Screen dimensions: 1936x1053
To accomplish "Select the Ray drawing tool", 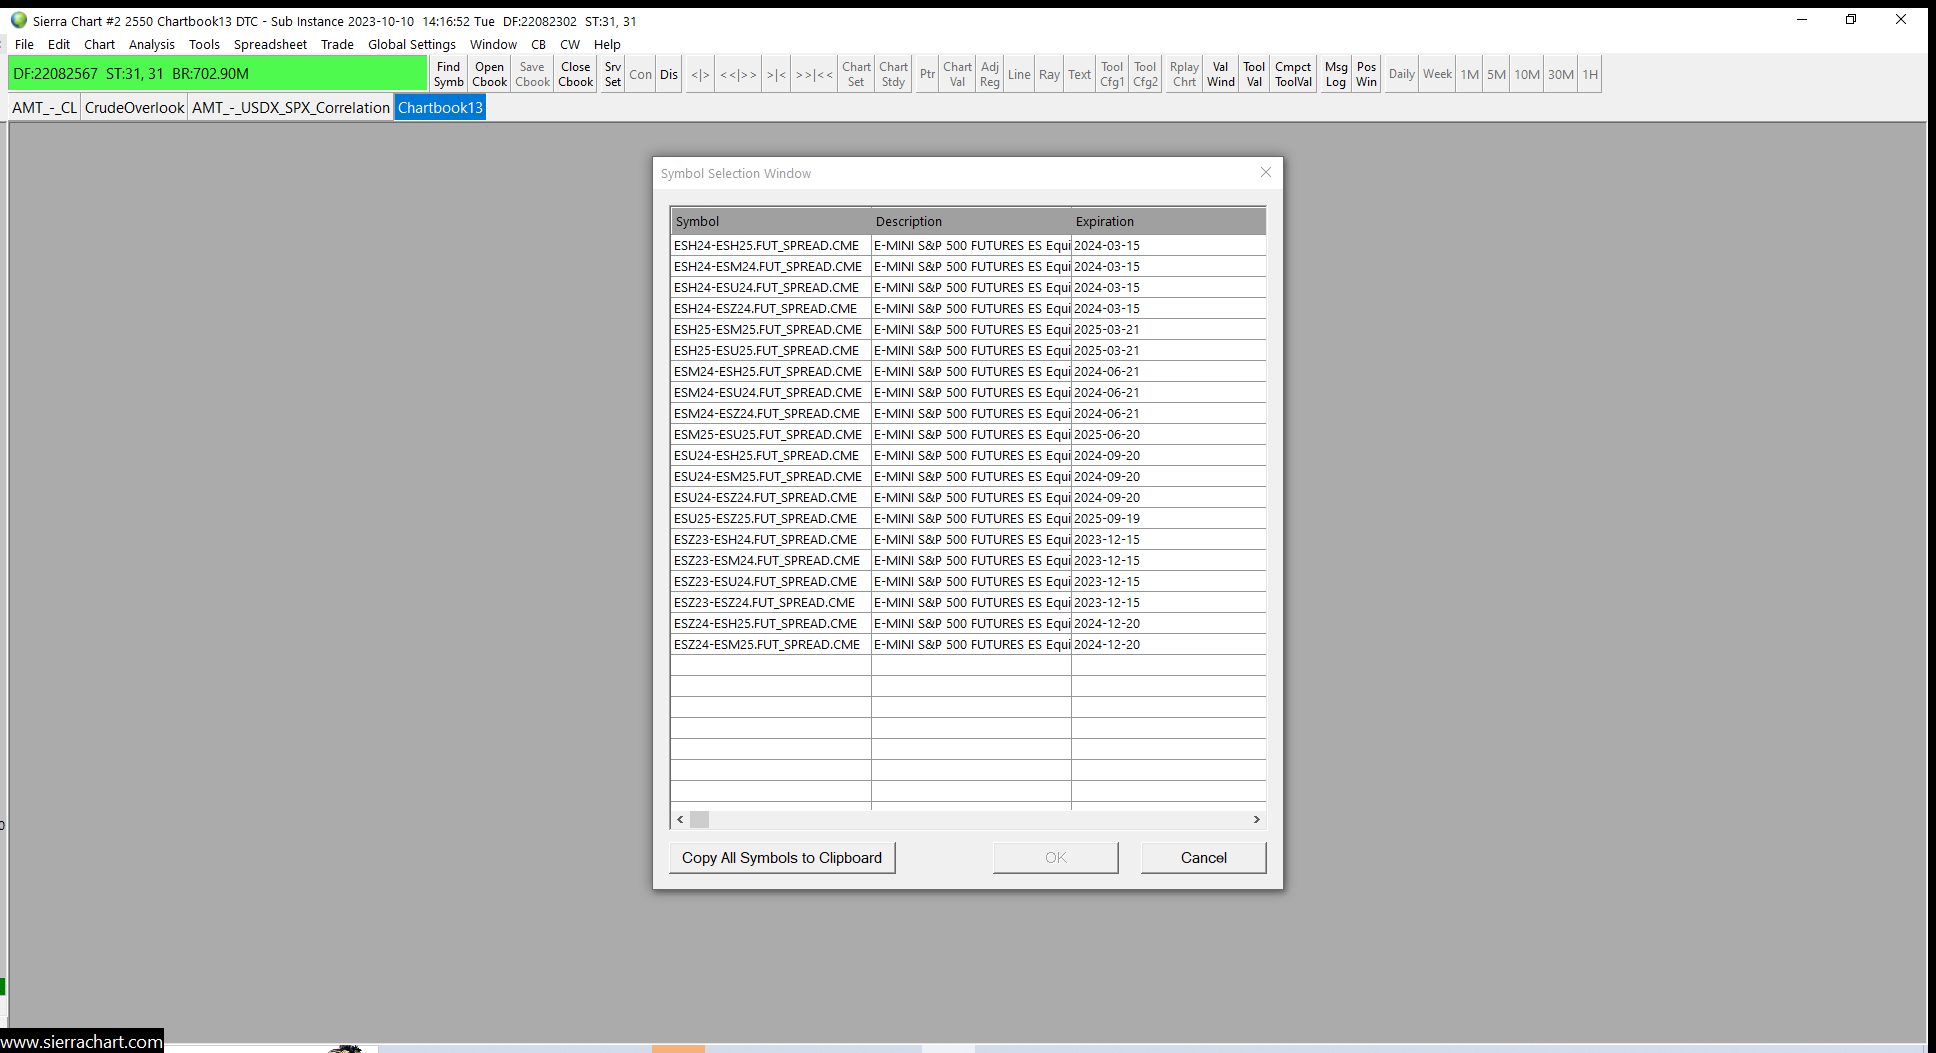I will pyautogui.click(x=1049, y=74).
